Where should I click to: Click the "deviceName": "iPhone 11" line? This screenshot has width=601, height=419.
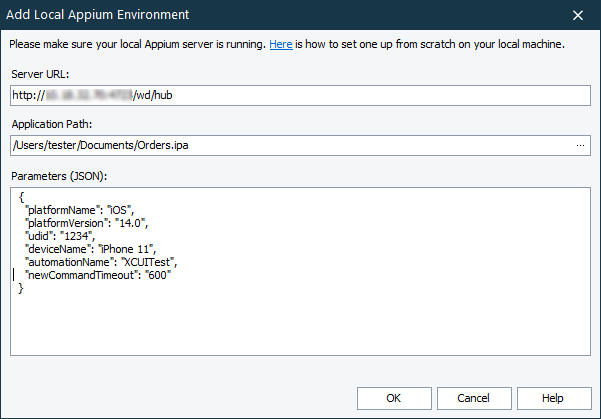[x=91, y=249]
